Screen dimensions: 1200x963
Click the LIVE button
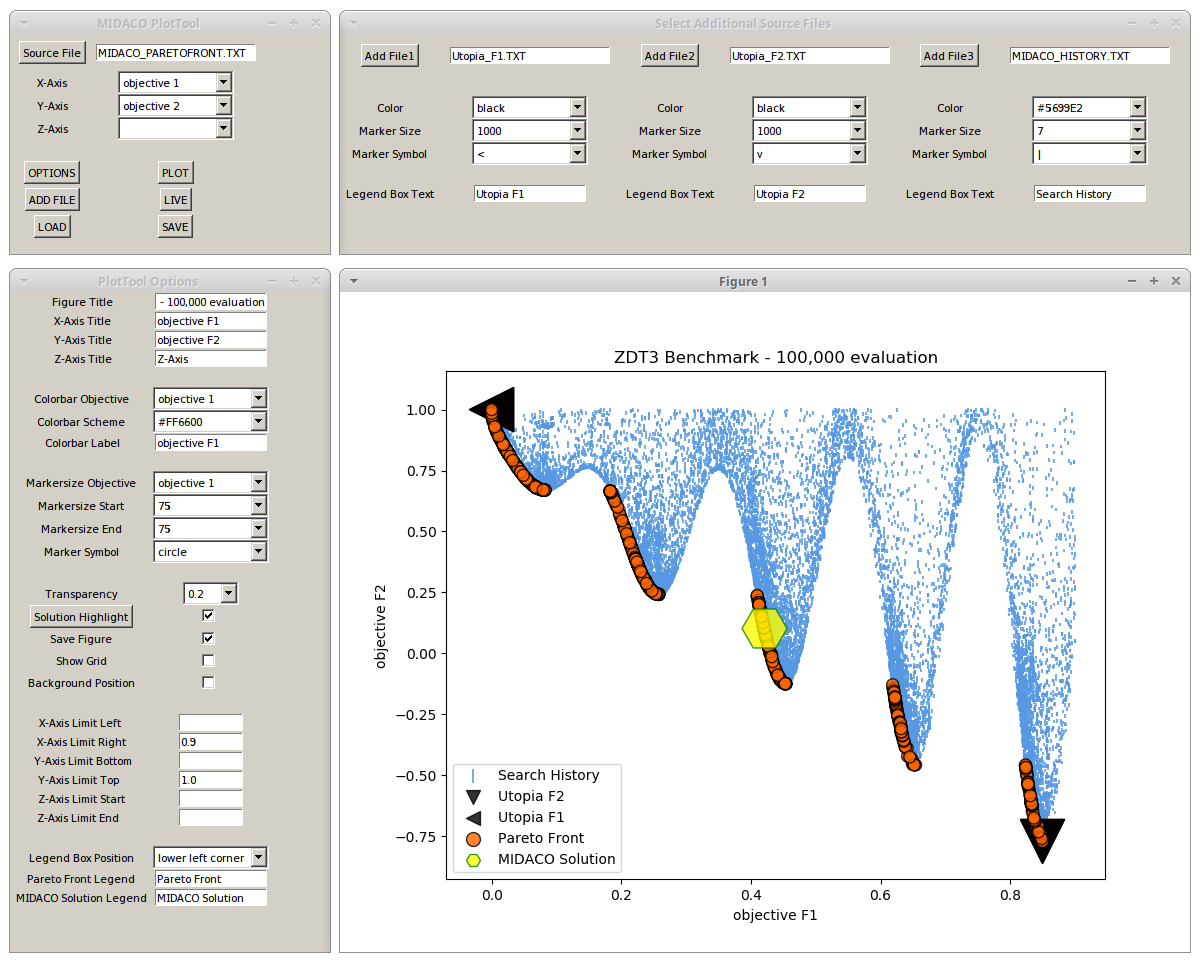[175, 200]
